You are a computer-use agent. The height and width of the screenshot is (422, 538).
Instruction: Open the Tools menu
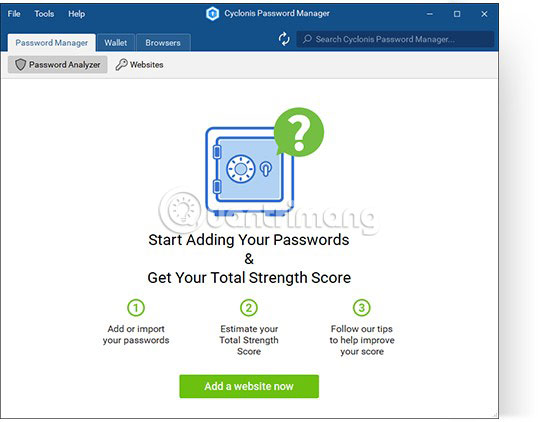point(44,14)
